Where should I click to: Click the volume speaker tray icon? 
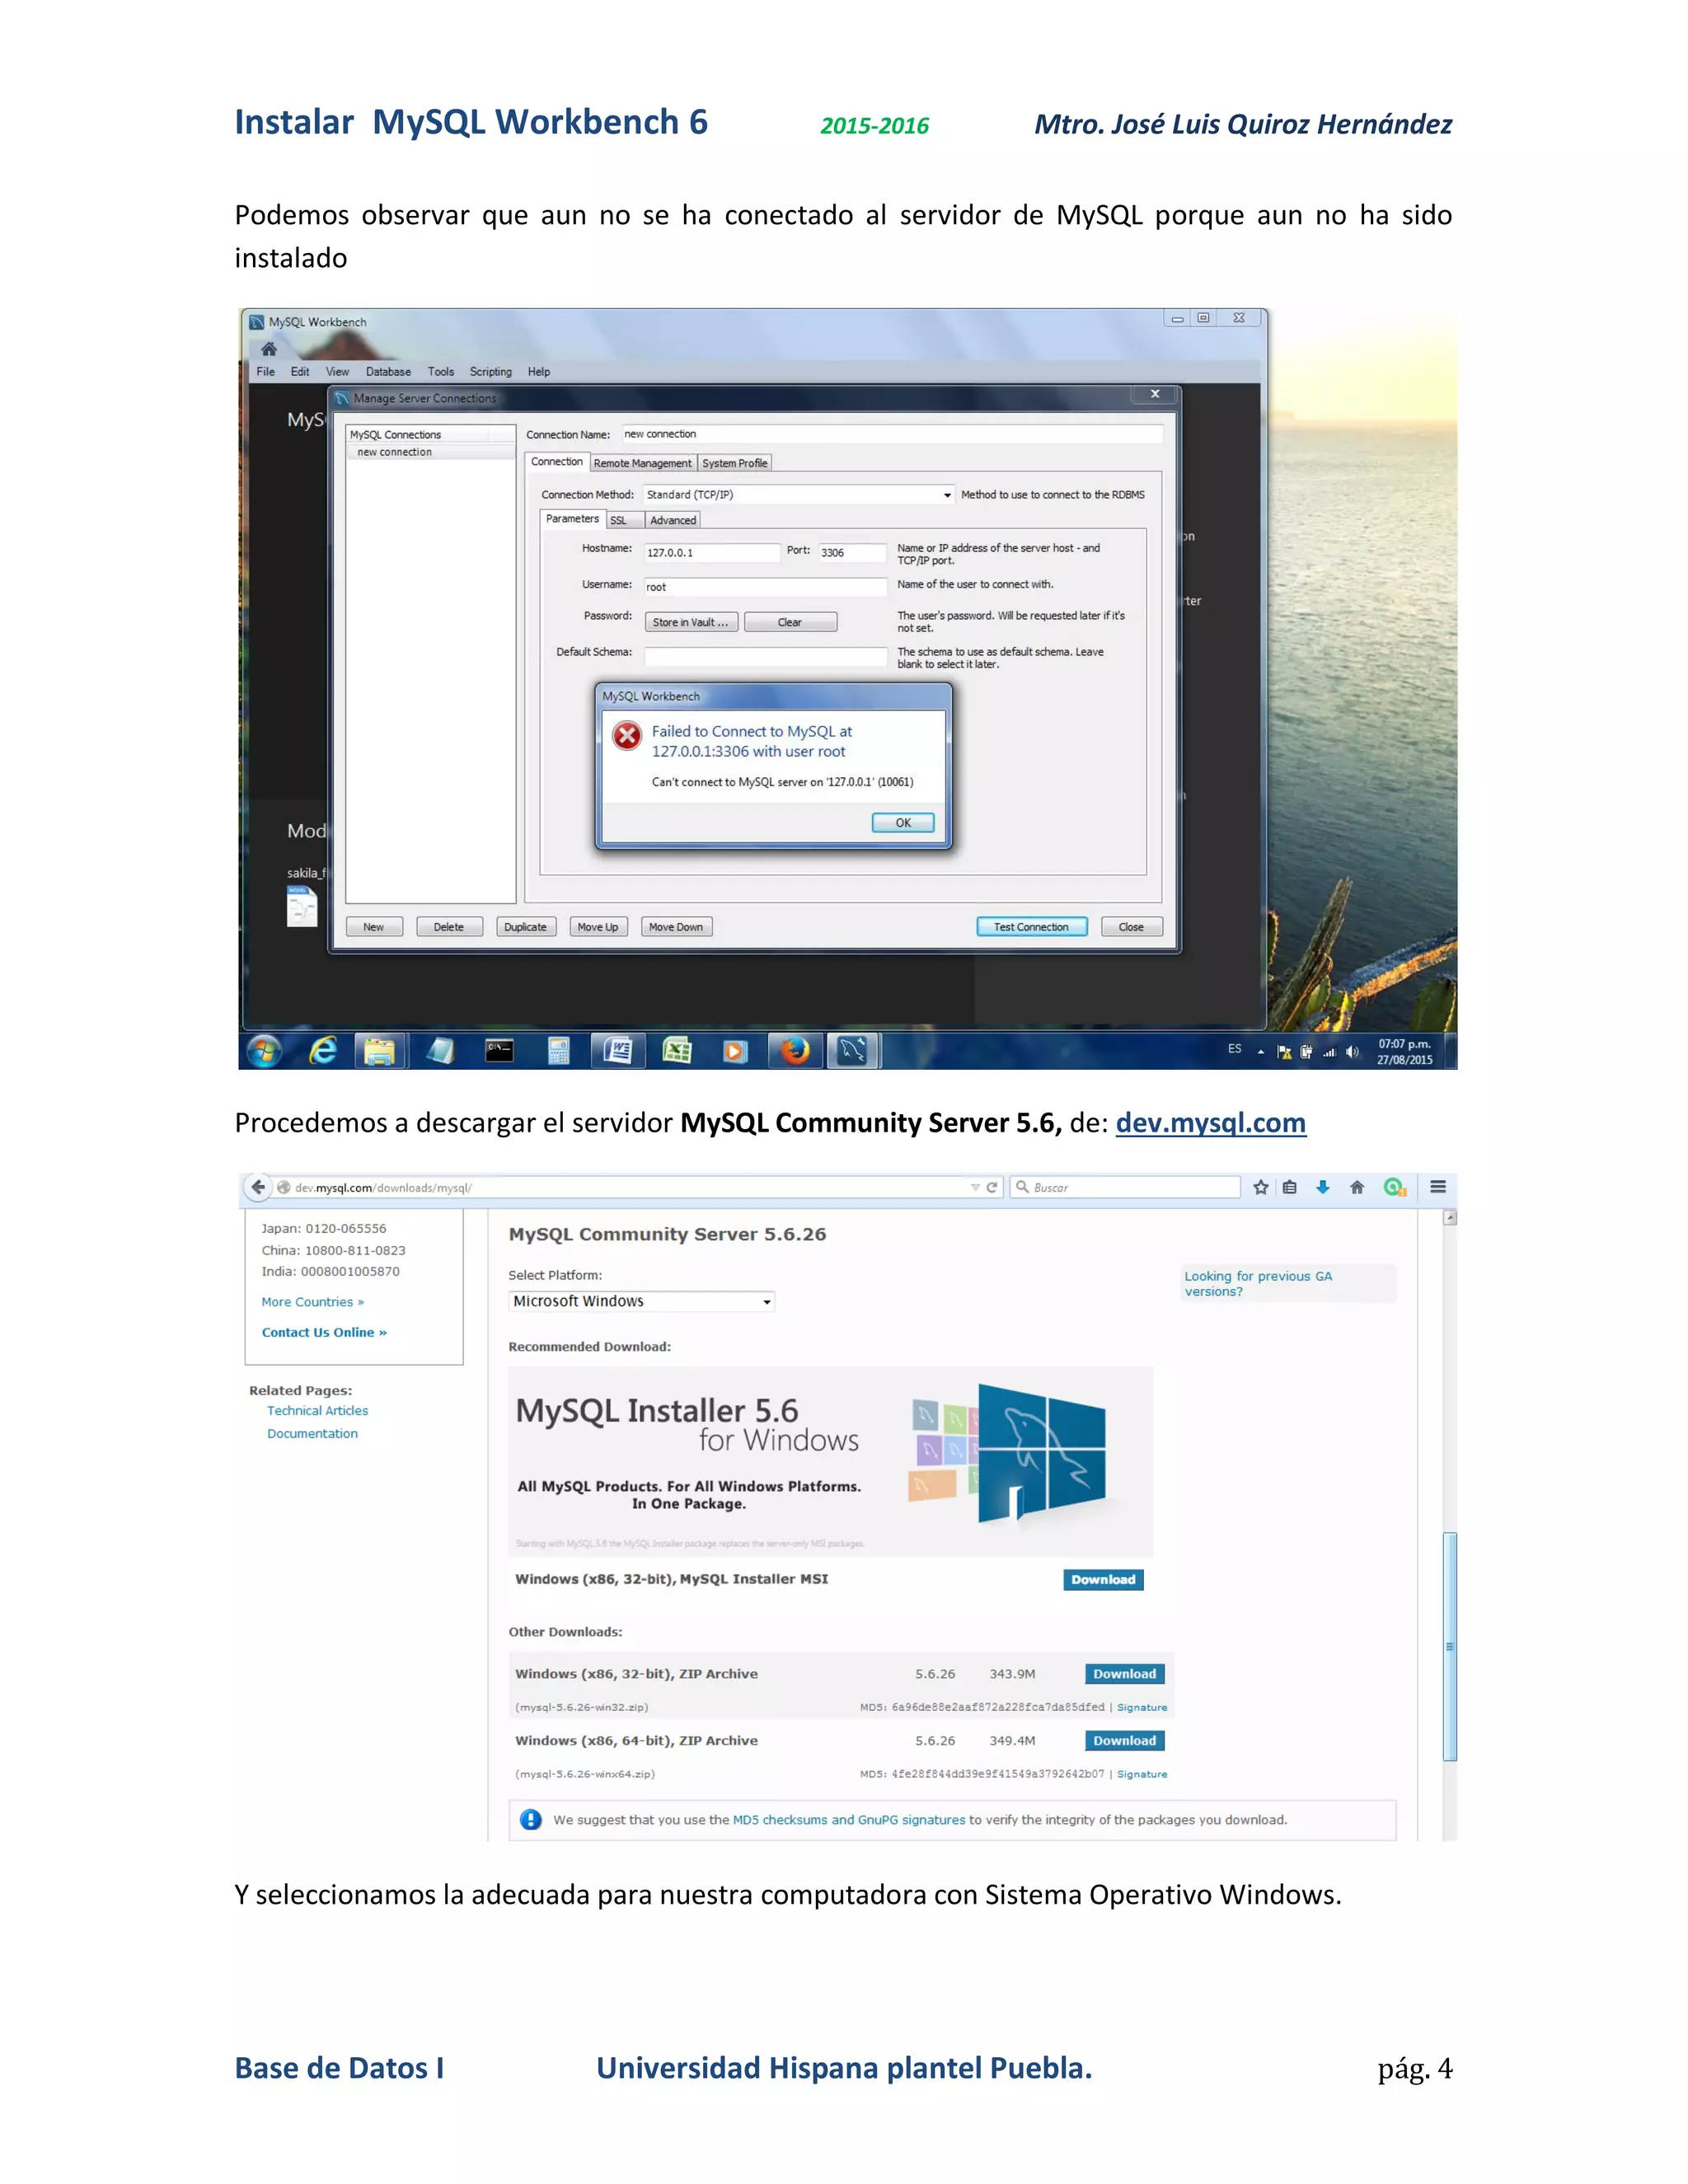click(x=1352, y=1052)
